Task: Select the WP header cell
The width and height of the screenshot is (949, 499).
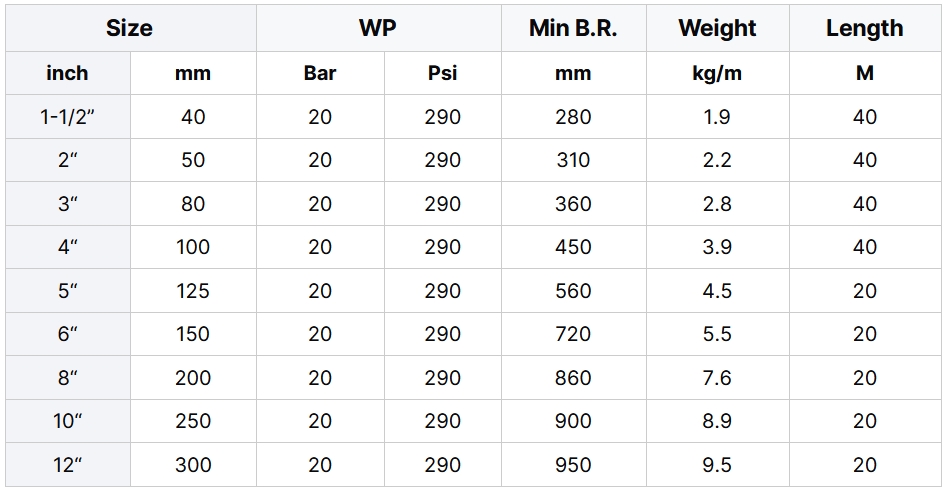Action: [379, 28]
